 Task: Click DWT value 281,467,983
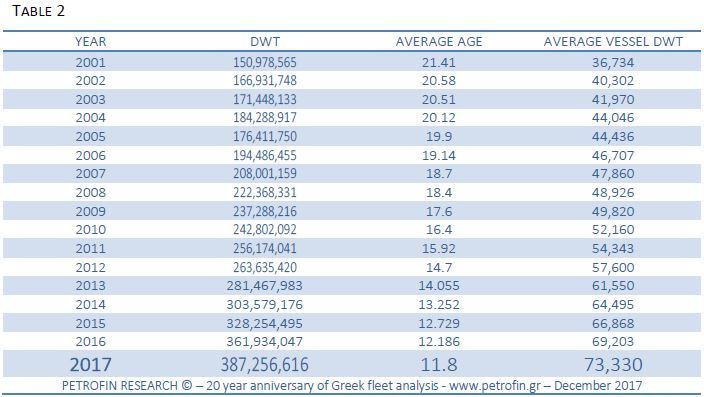click(265, 286)
